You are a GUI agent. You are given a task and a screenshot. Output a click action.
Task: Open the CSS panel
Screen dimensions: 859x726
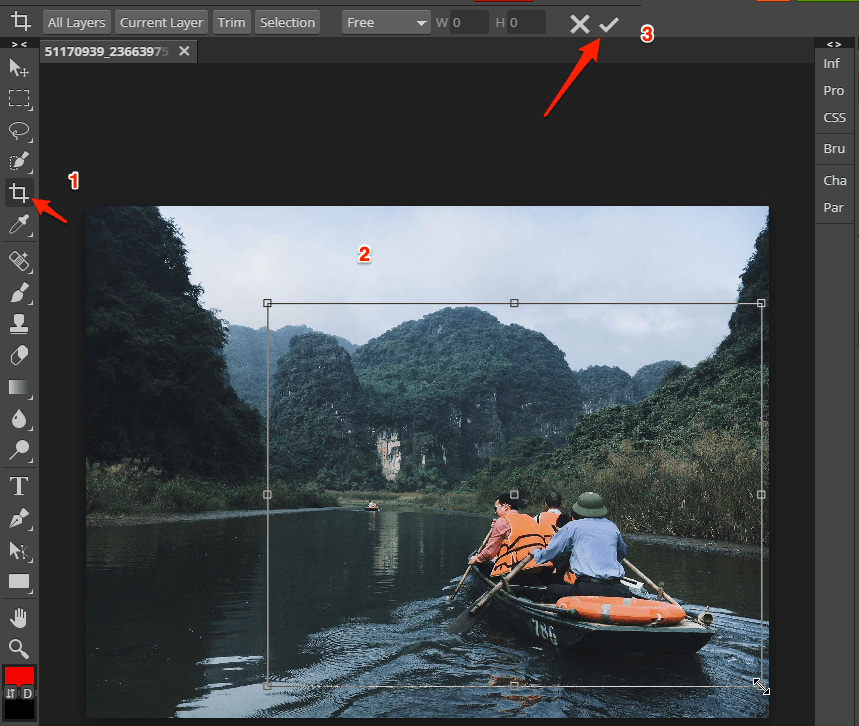pyautogui.click(x=834, y=117)
